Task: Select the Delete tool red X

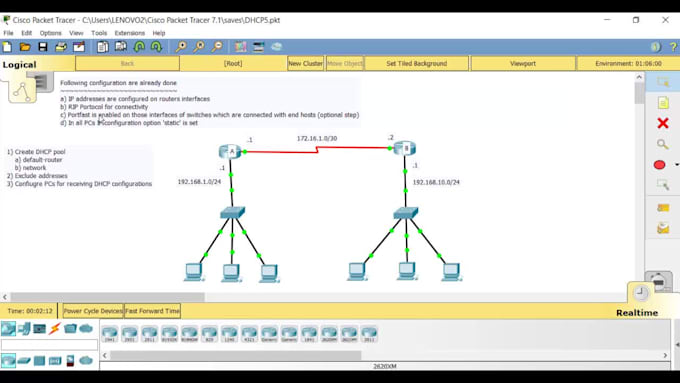Action: coord(663,123)
